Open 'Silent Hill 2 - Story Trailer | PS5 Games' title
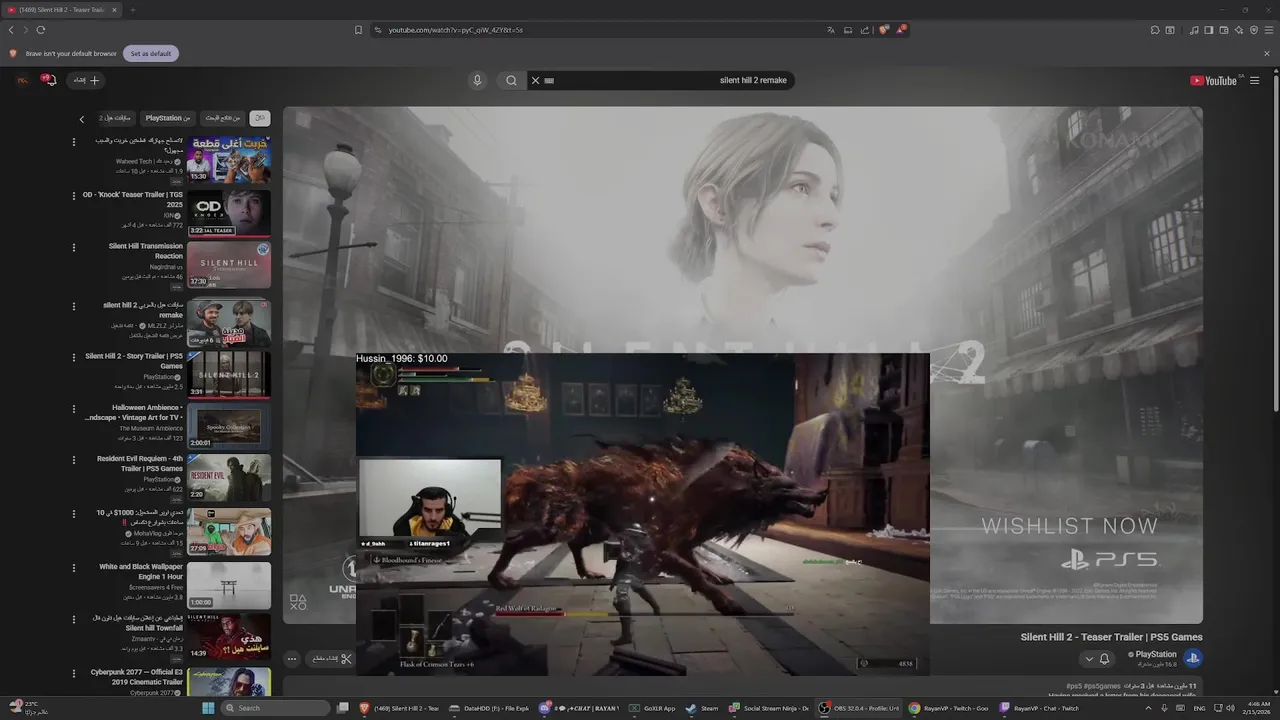 [x=134, y=361]
